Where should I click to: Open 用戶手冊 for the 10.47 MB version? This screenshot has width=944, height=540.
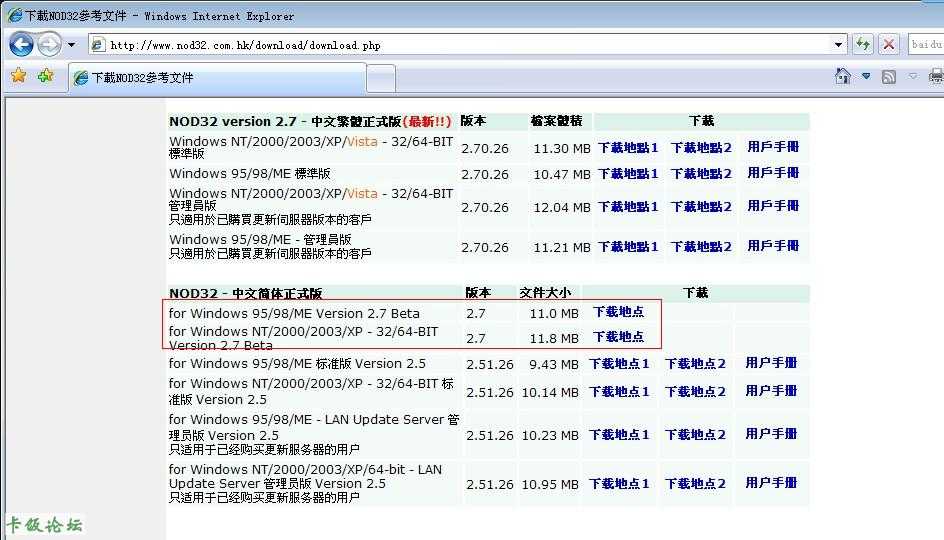(773, 173)
